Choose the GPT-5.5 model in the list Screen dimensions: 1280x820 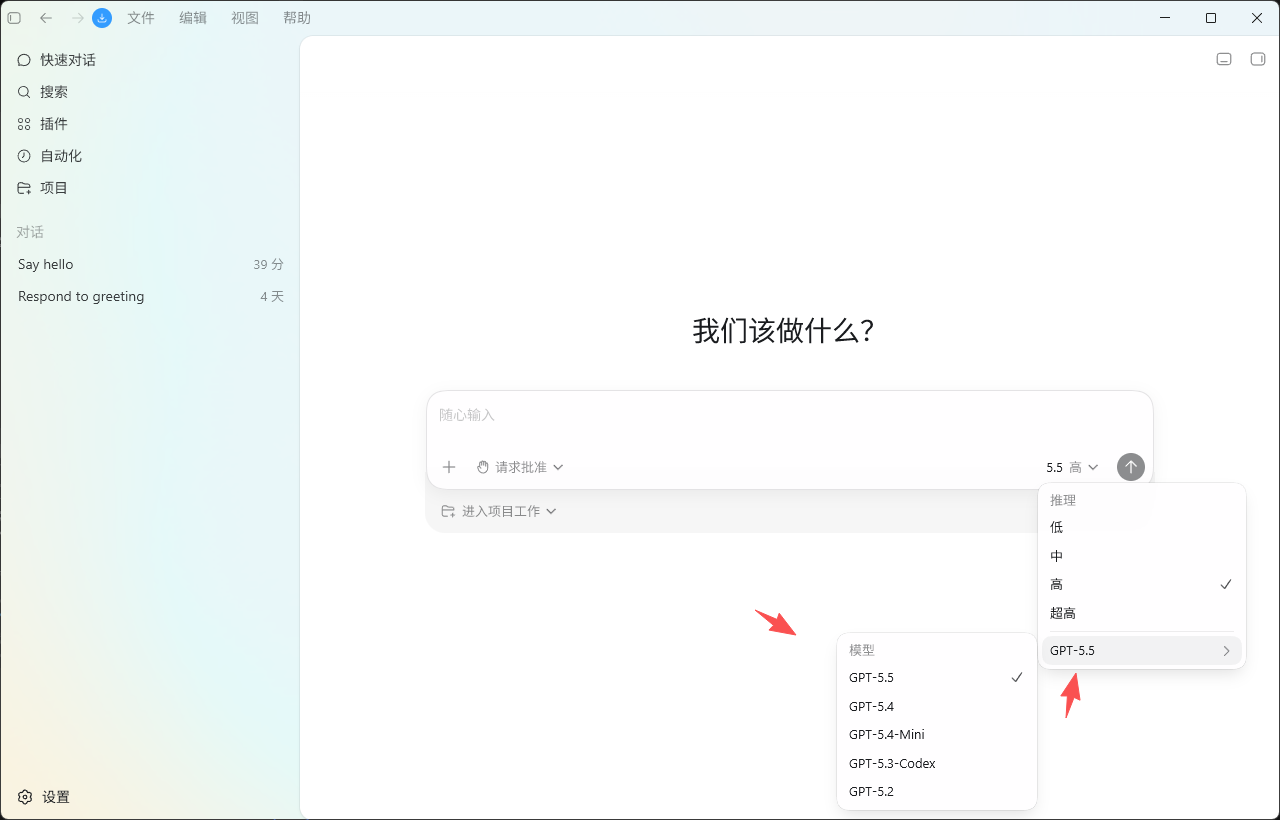click(937, 678)
